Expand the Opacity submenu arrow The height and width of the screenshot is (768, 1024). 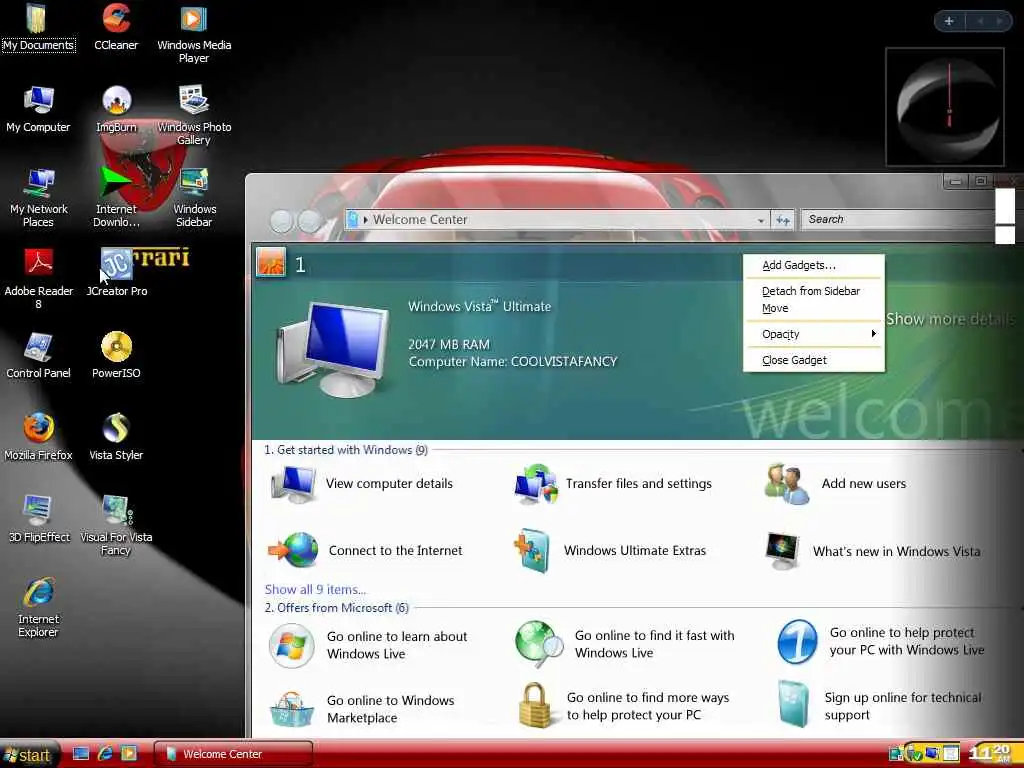873,334
